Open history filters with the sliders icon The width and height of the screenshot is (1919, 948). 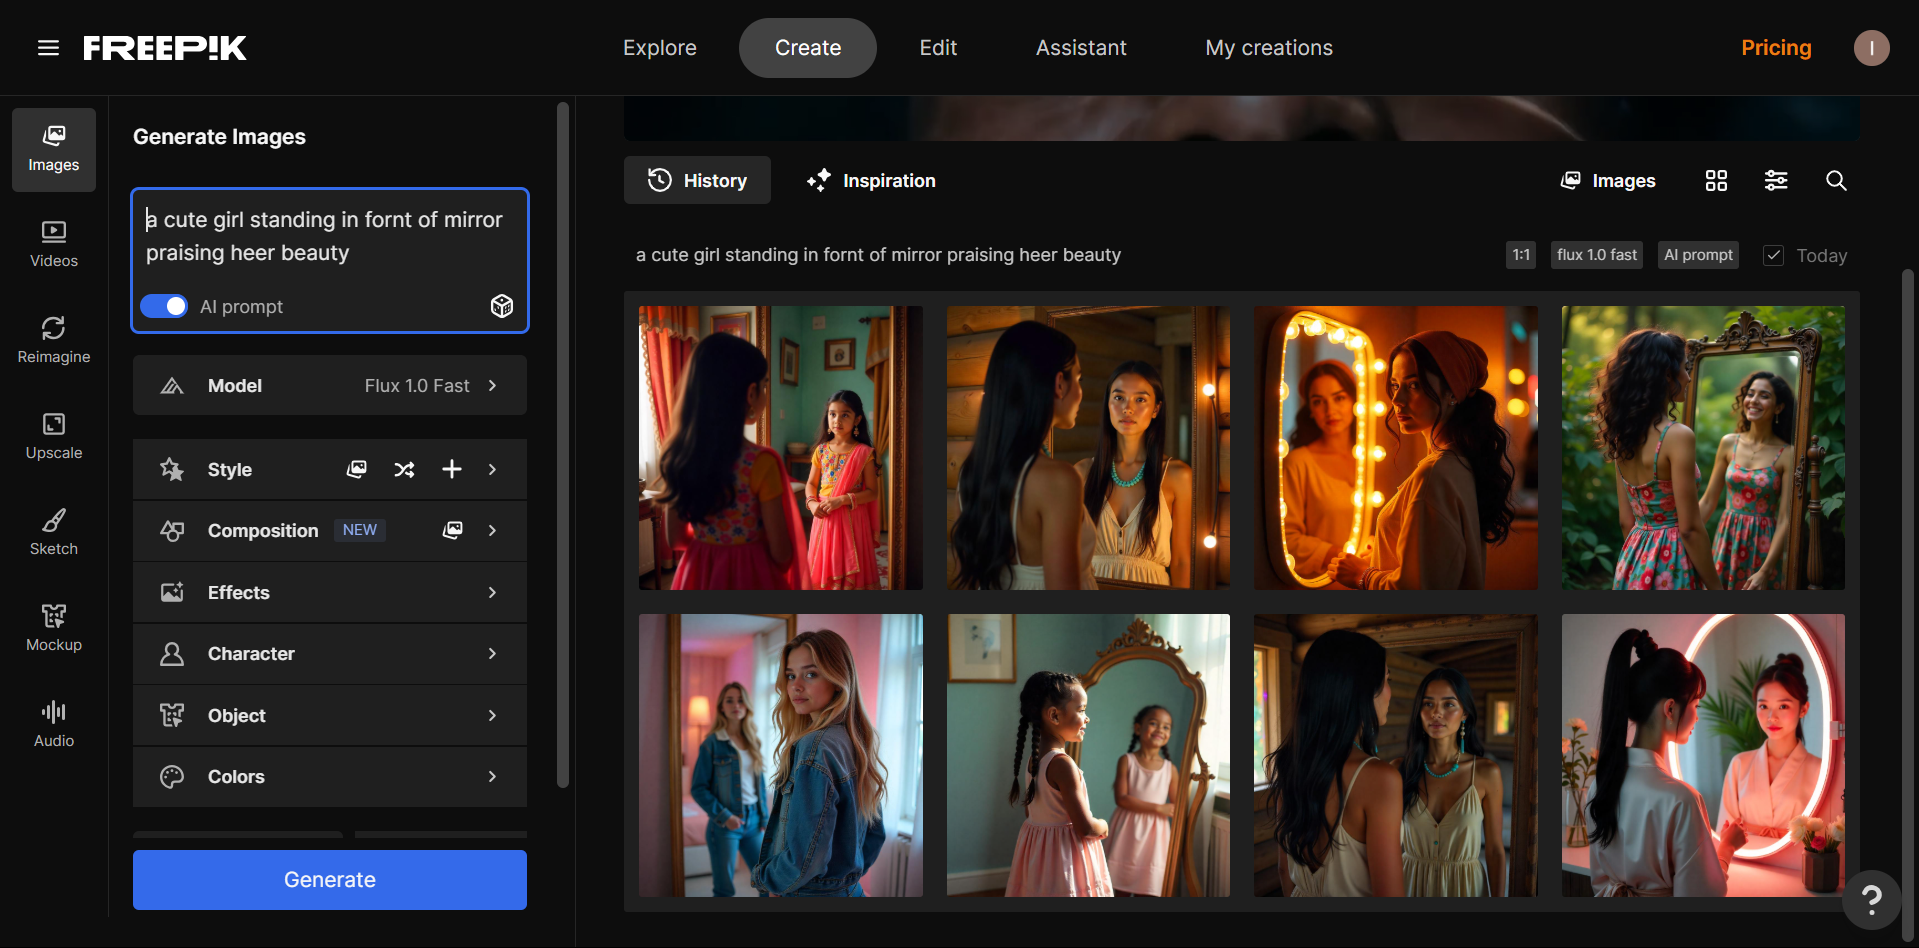pos(1776,180)
